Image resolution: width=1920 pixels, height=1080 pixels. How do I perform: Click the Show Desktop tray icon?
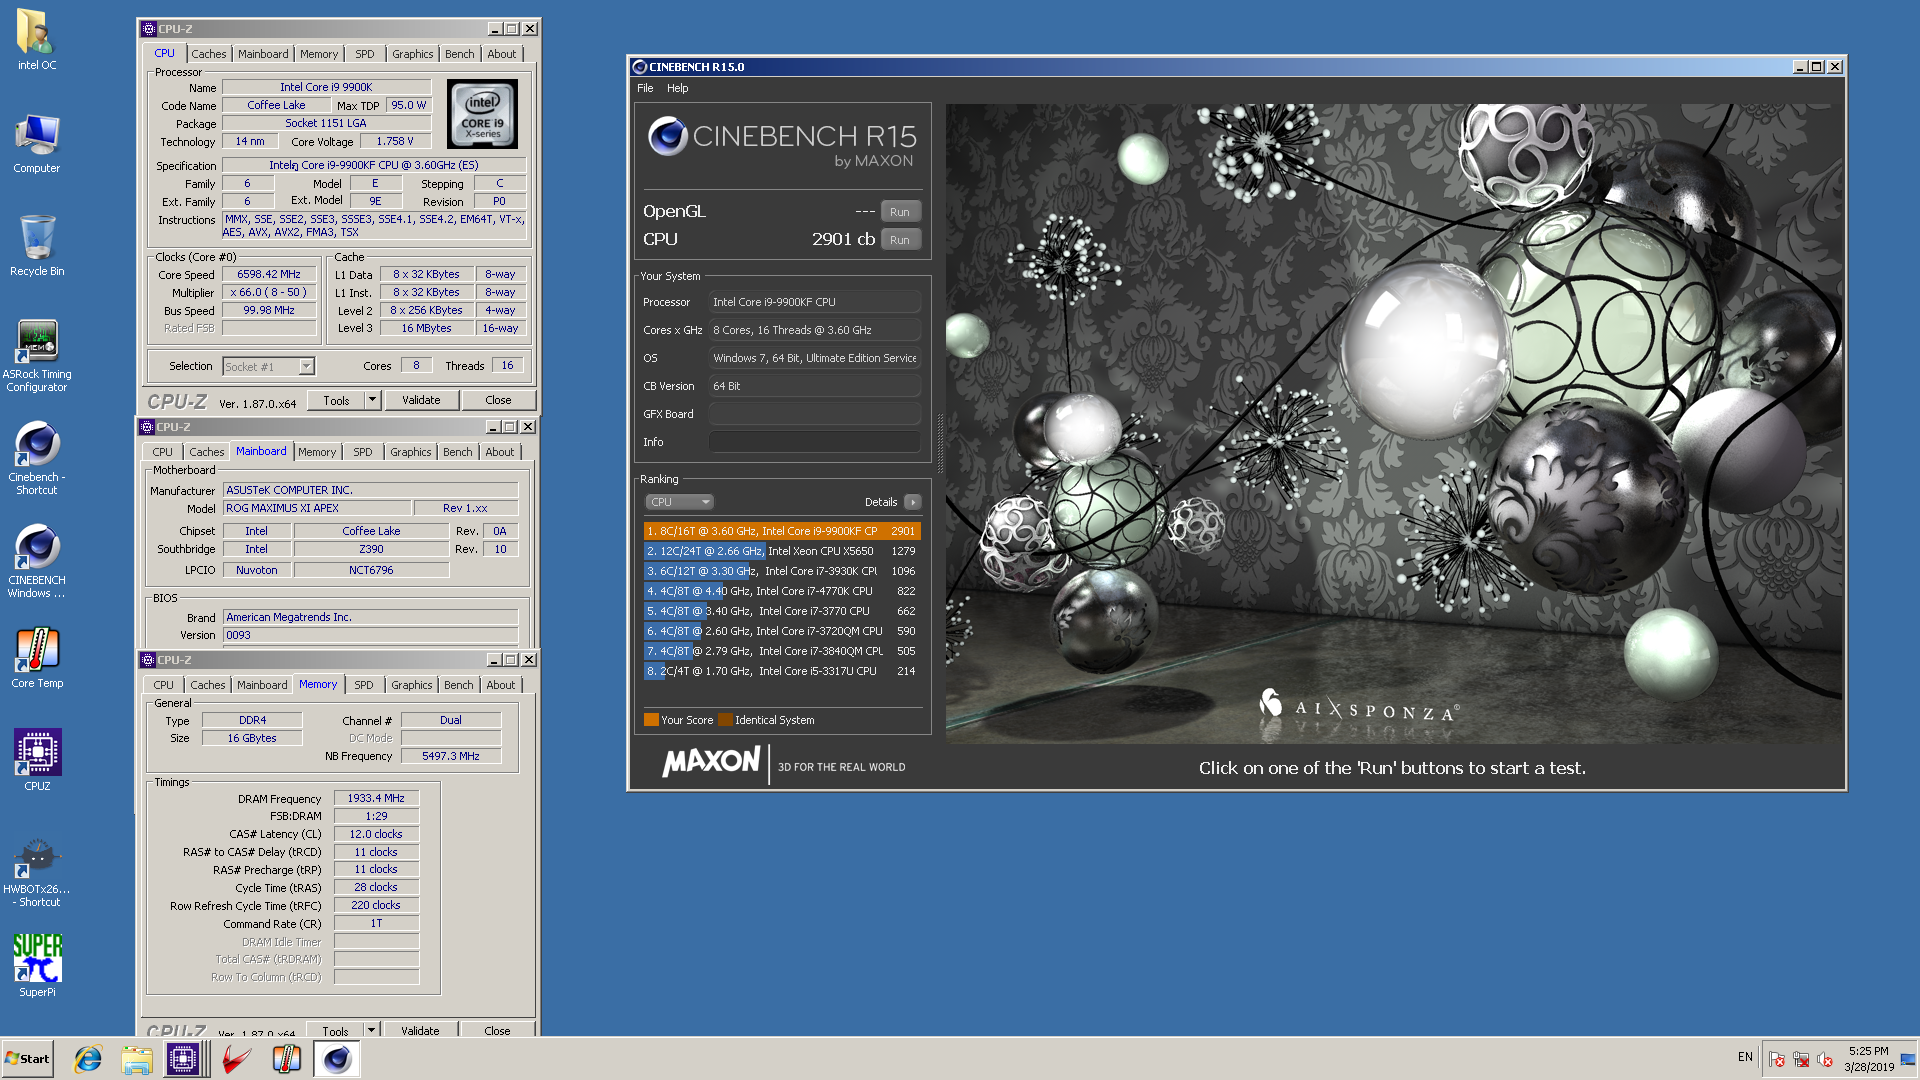coord(1908,1059)
